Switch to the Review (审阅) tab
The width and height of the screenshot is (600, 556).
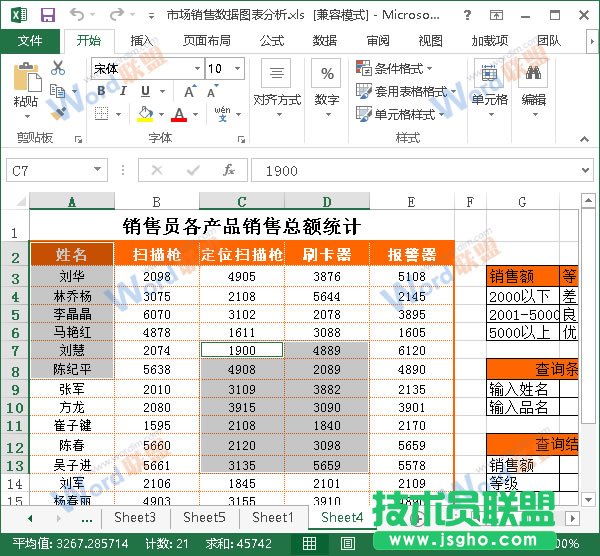pos(378,41)
